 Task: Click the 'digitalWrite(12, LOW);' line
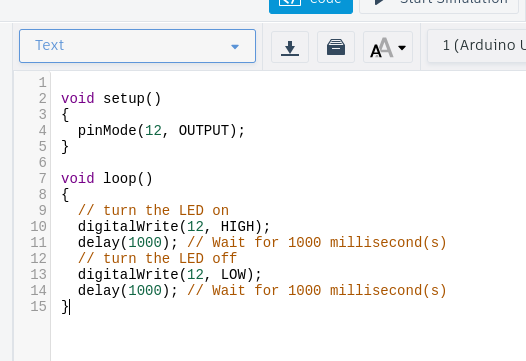coord(170,274)
